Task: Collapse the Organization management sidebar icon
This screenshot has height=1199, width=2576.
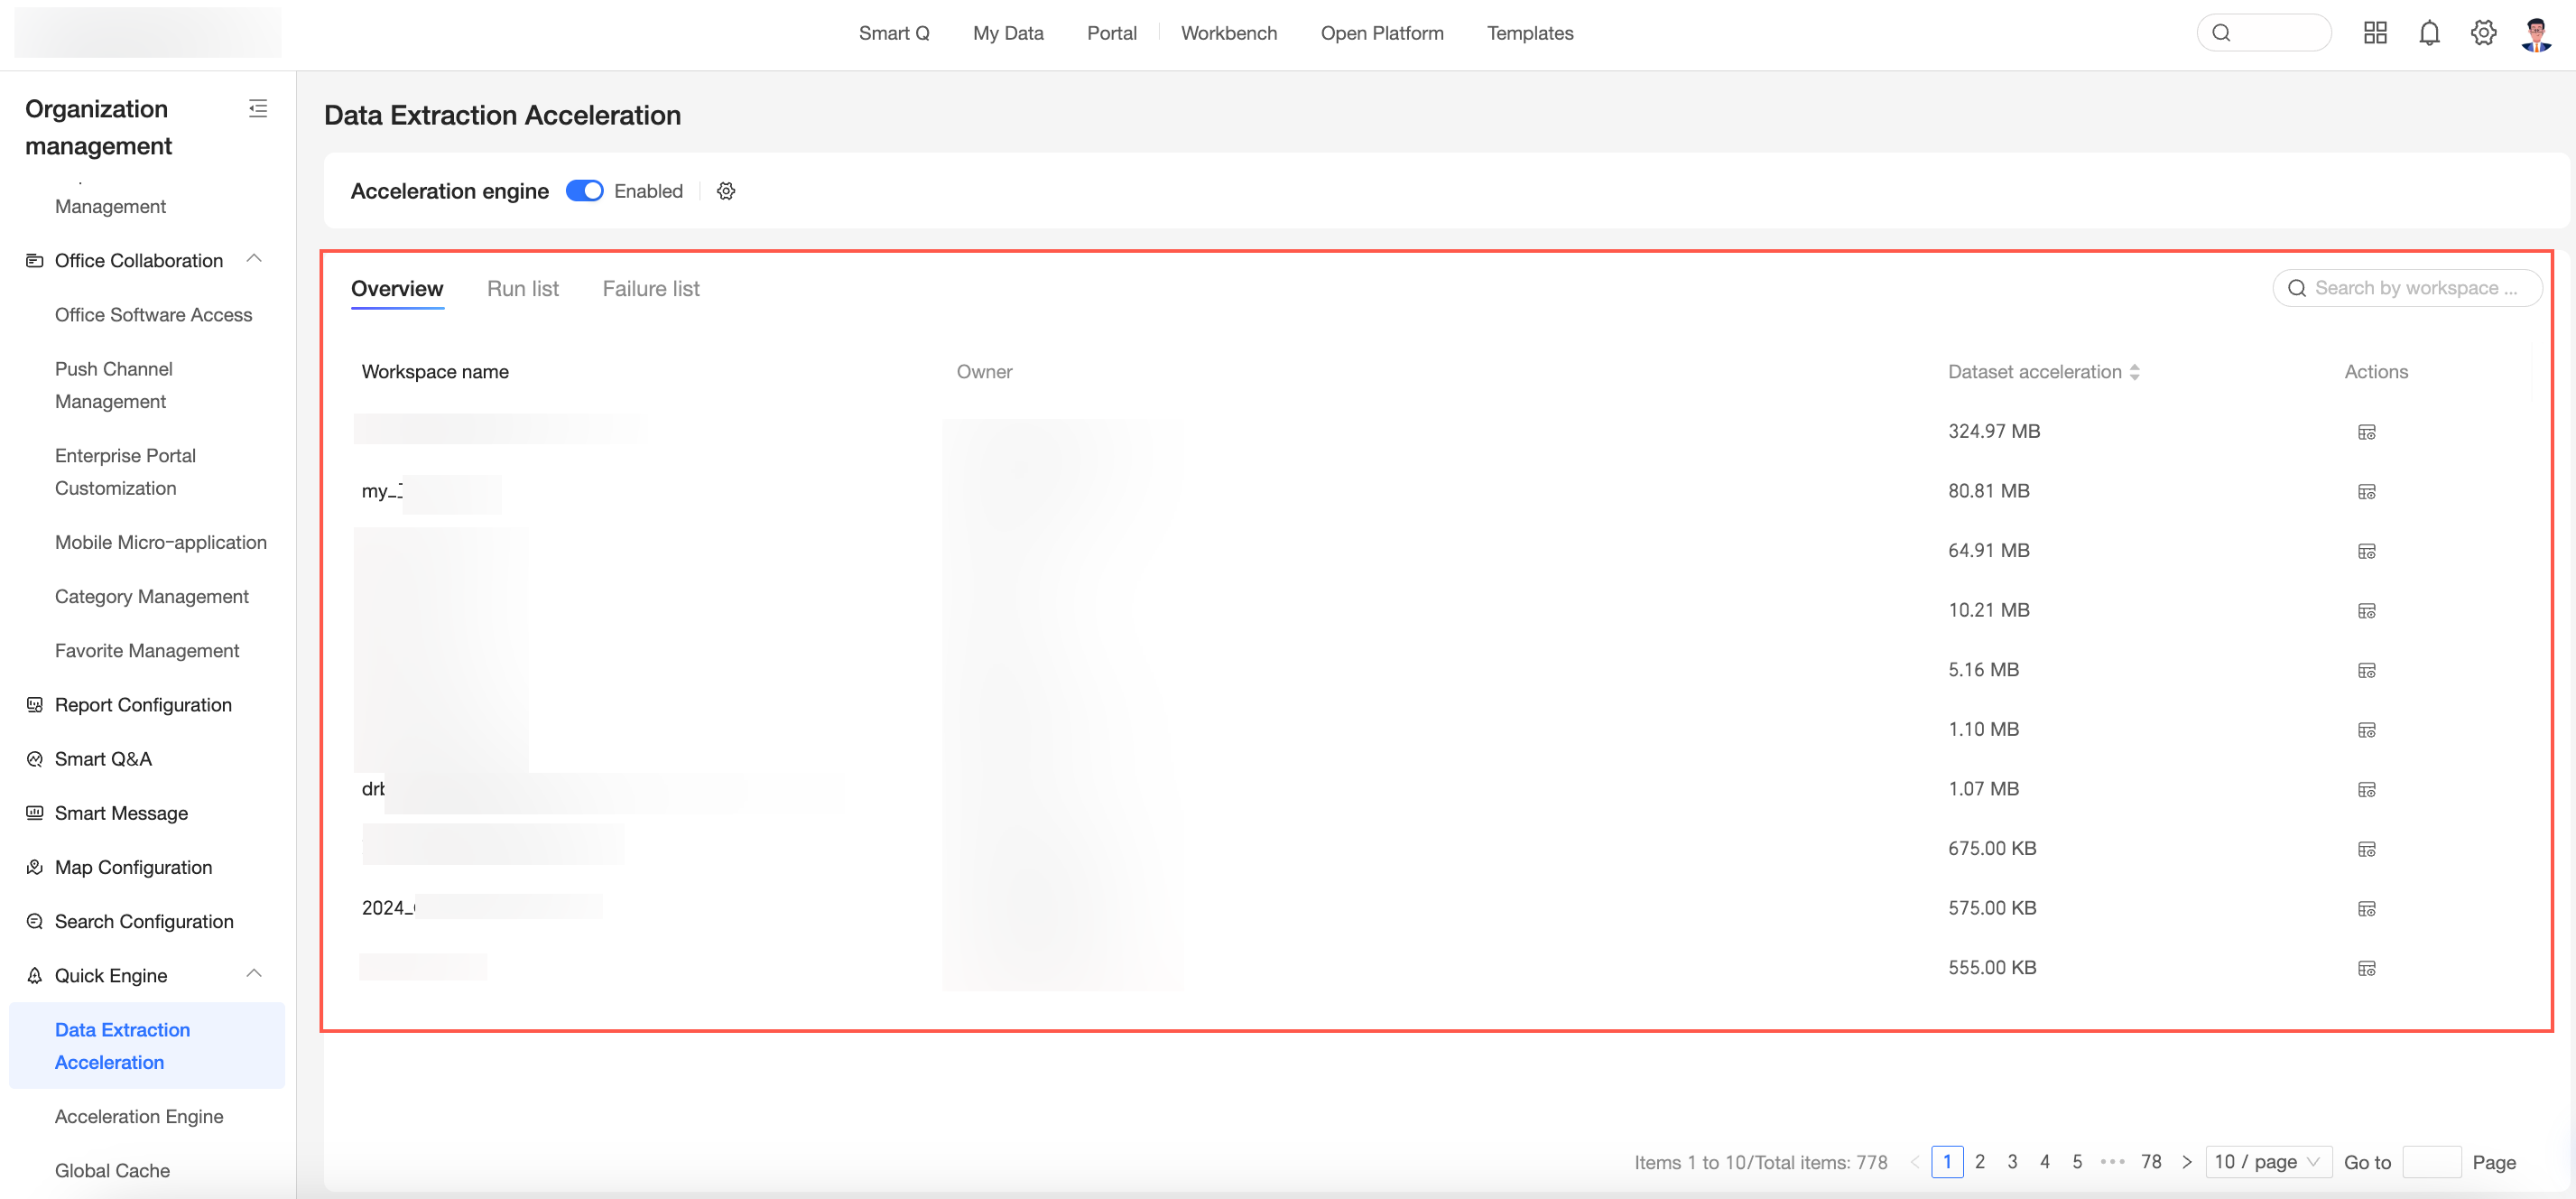Action: point(257,108)
